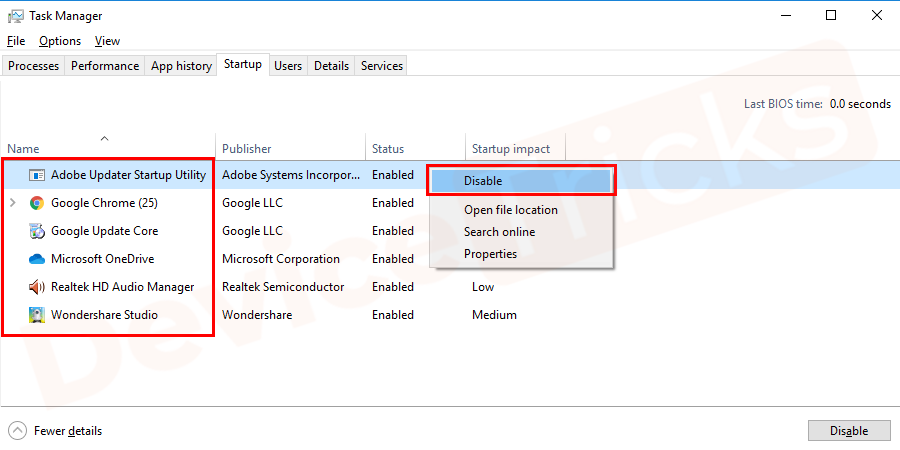Switch to the Users tab

[x=288, y=66]
